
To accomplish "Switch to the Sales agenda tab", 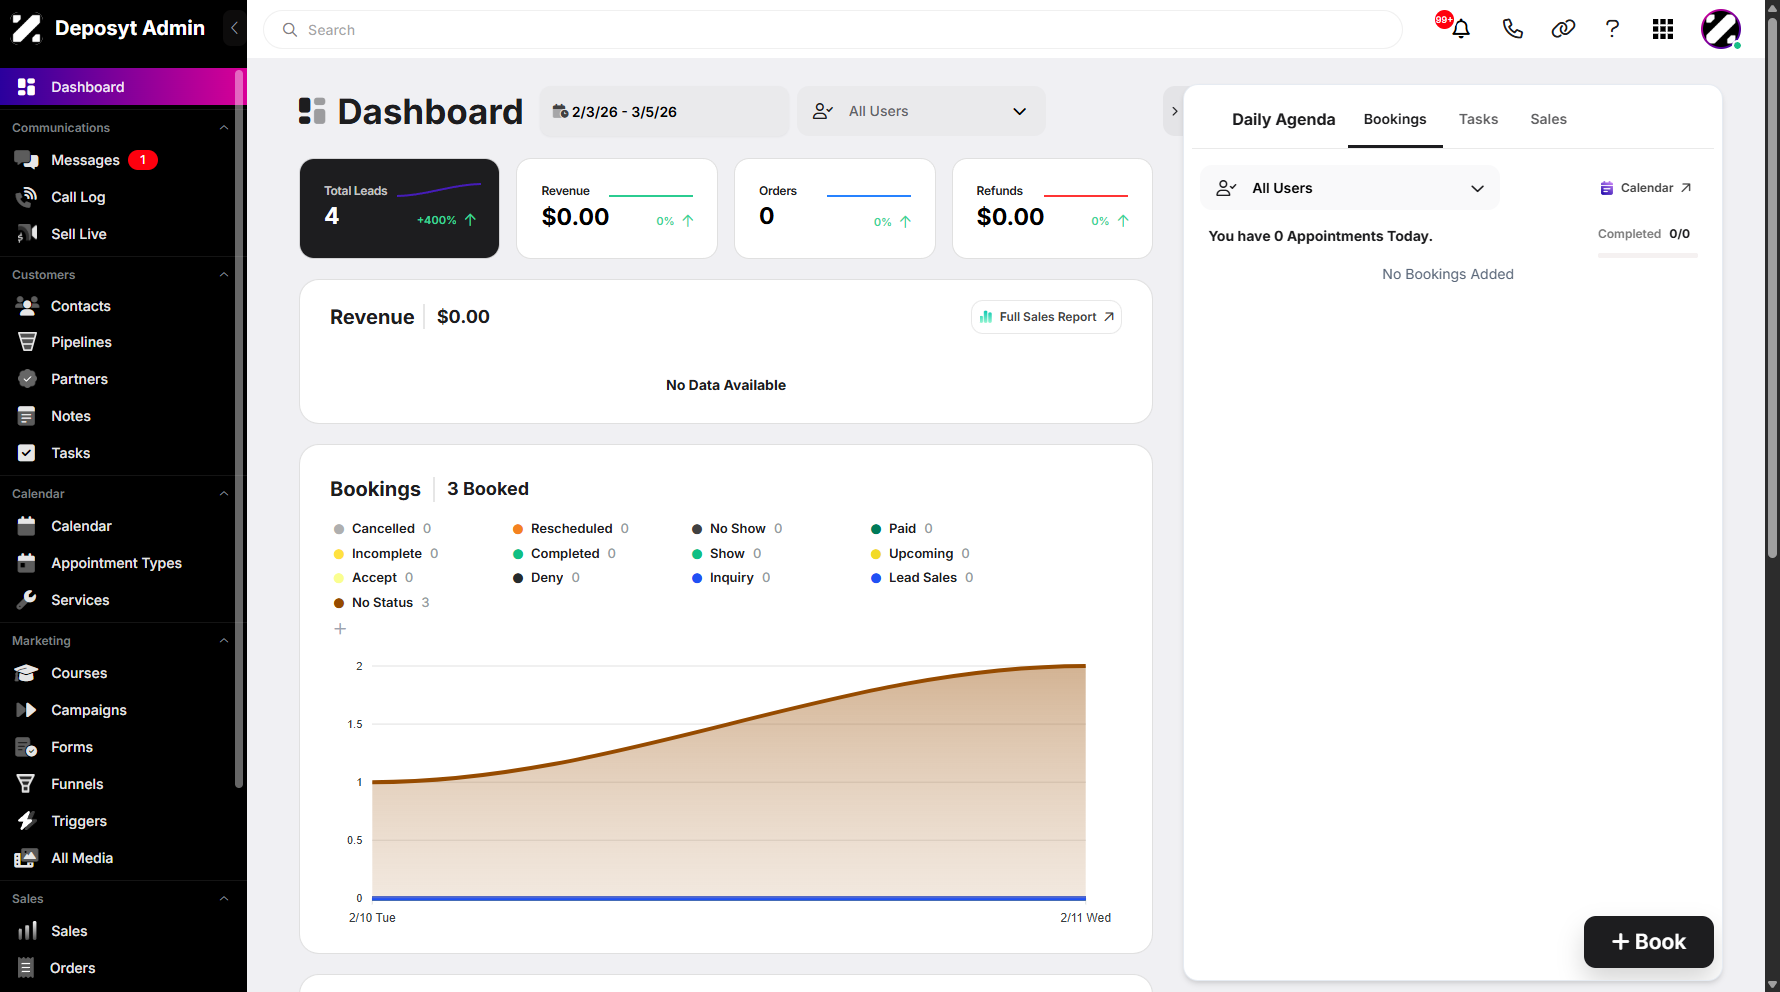I will point(1548,119).
